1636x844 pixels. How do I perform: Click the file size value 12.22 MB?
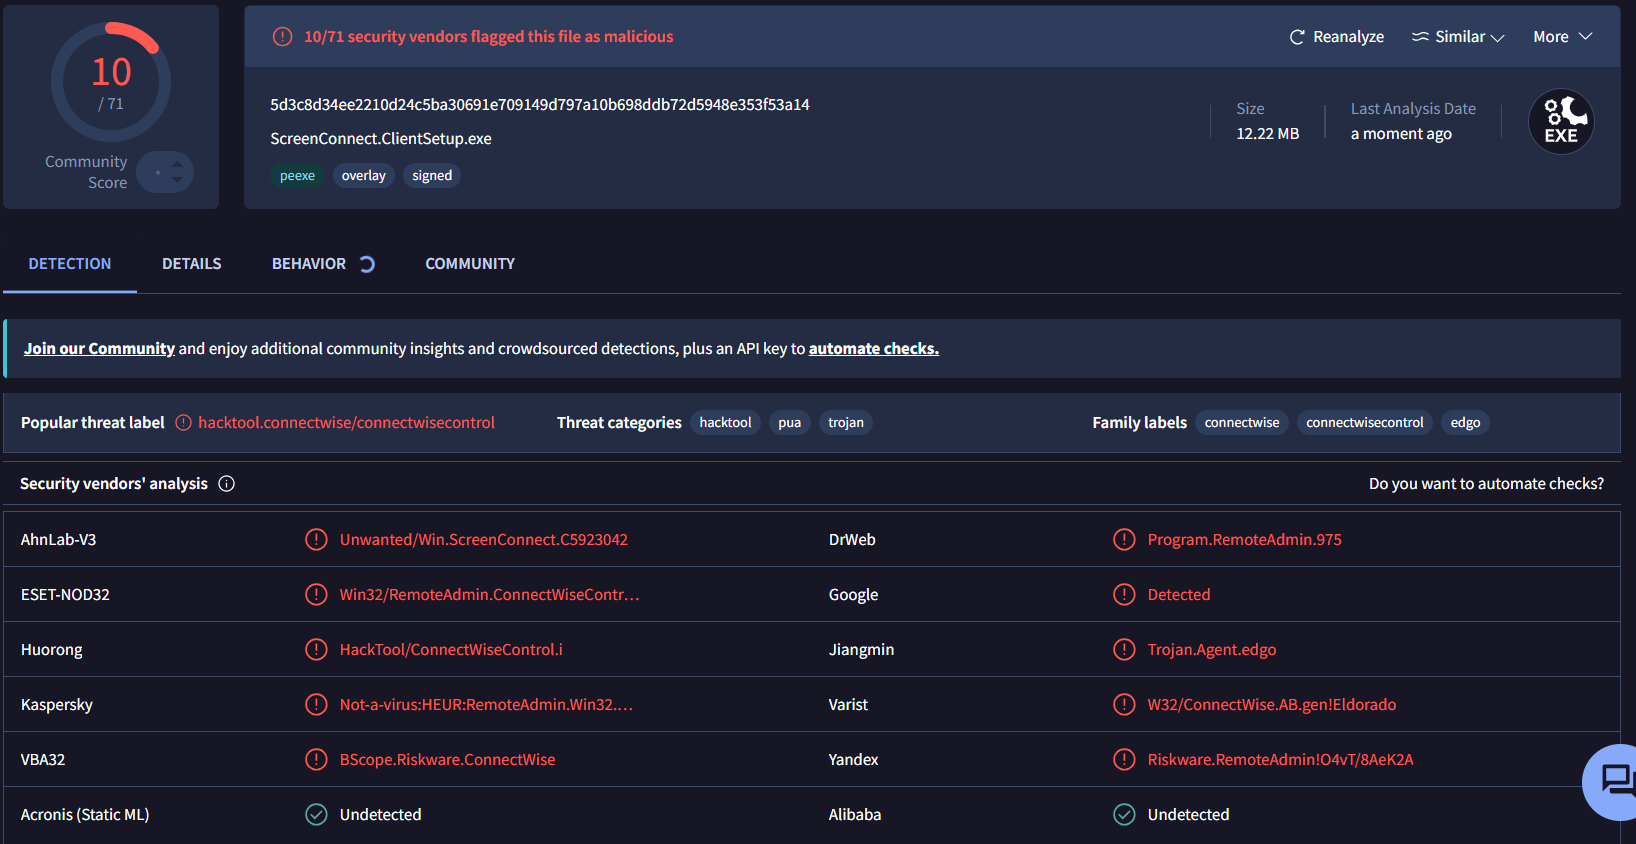tap(1268, 134)
